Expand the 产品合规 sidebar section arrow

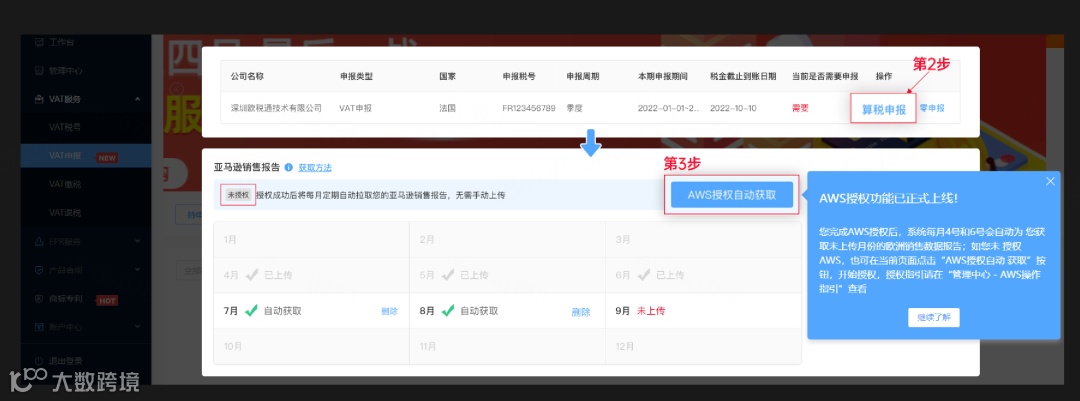(138, 270)
